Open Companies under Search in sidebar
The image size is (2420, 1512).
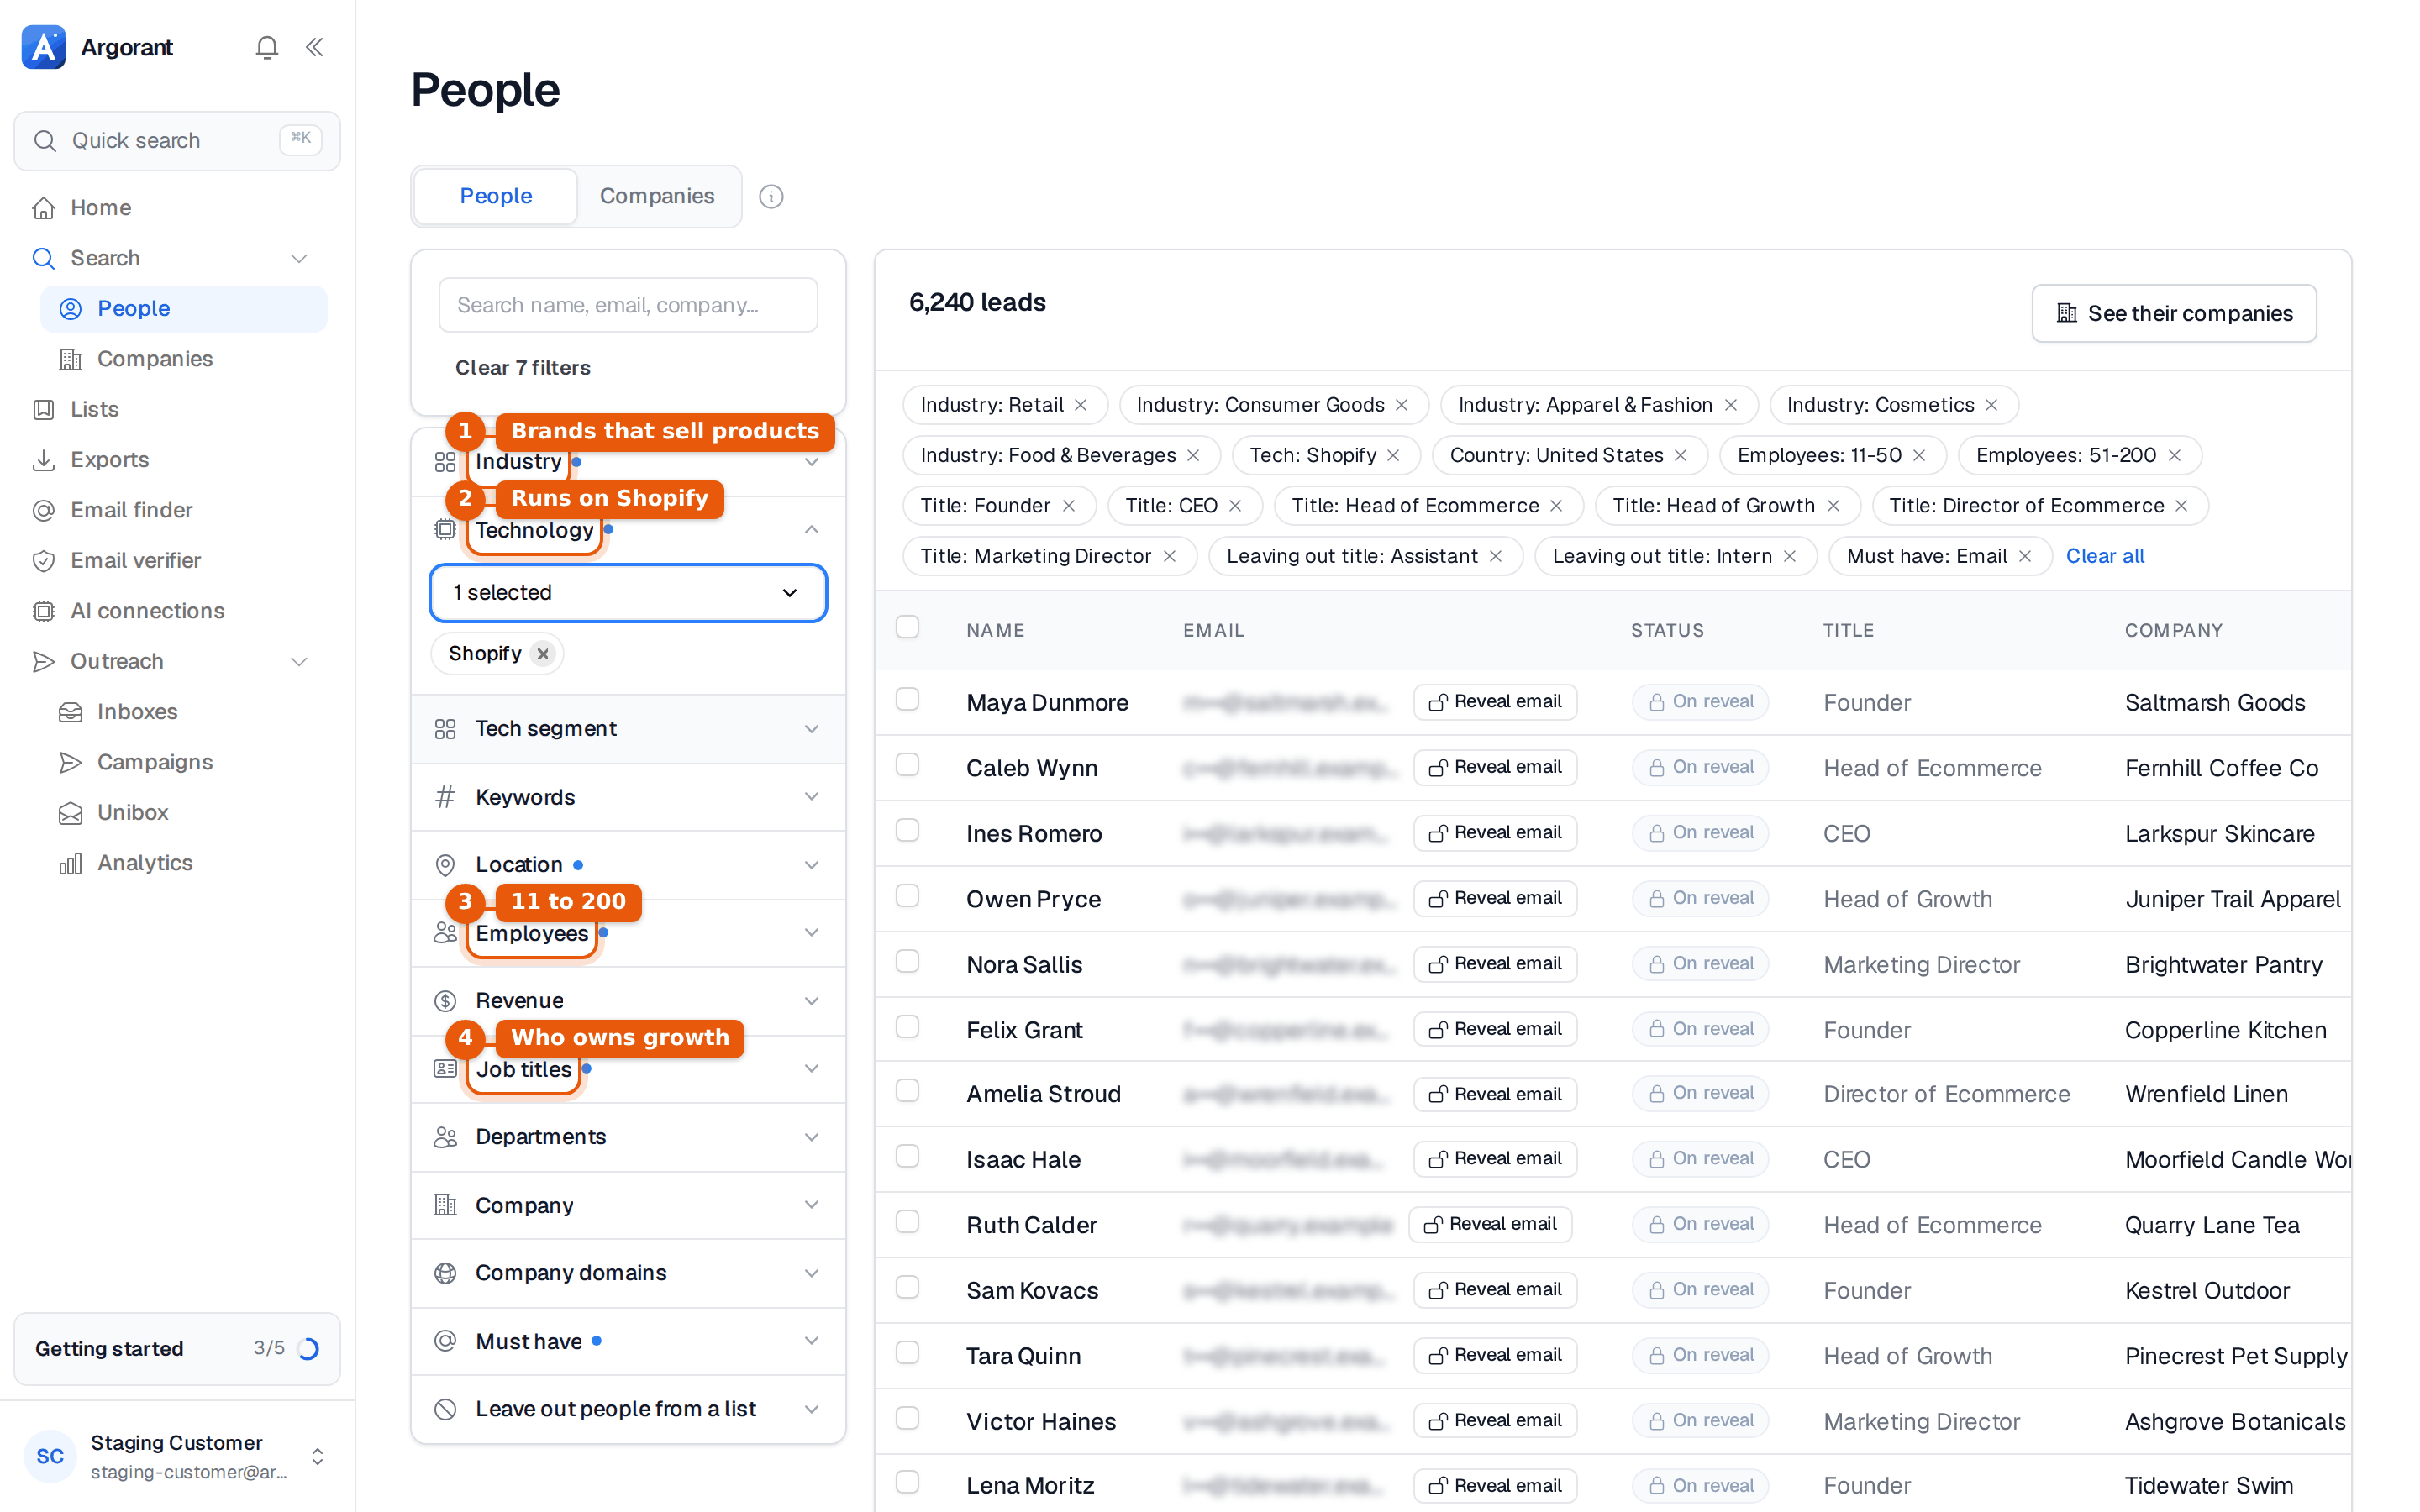point(184,359)
